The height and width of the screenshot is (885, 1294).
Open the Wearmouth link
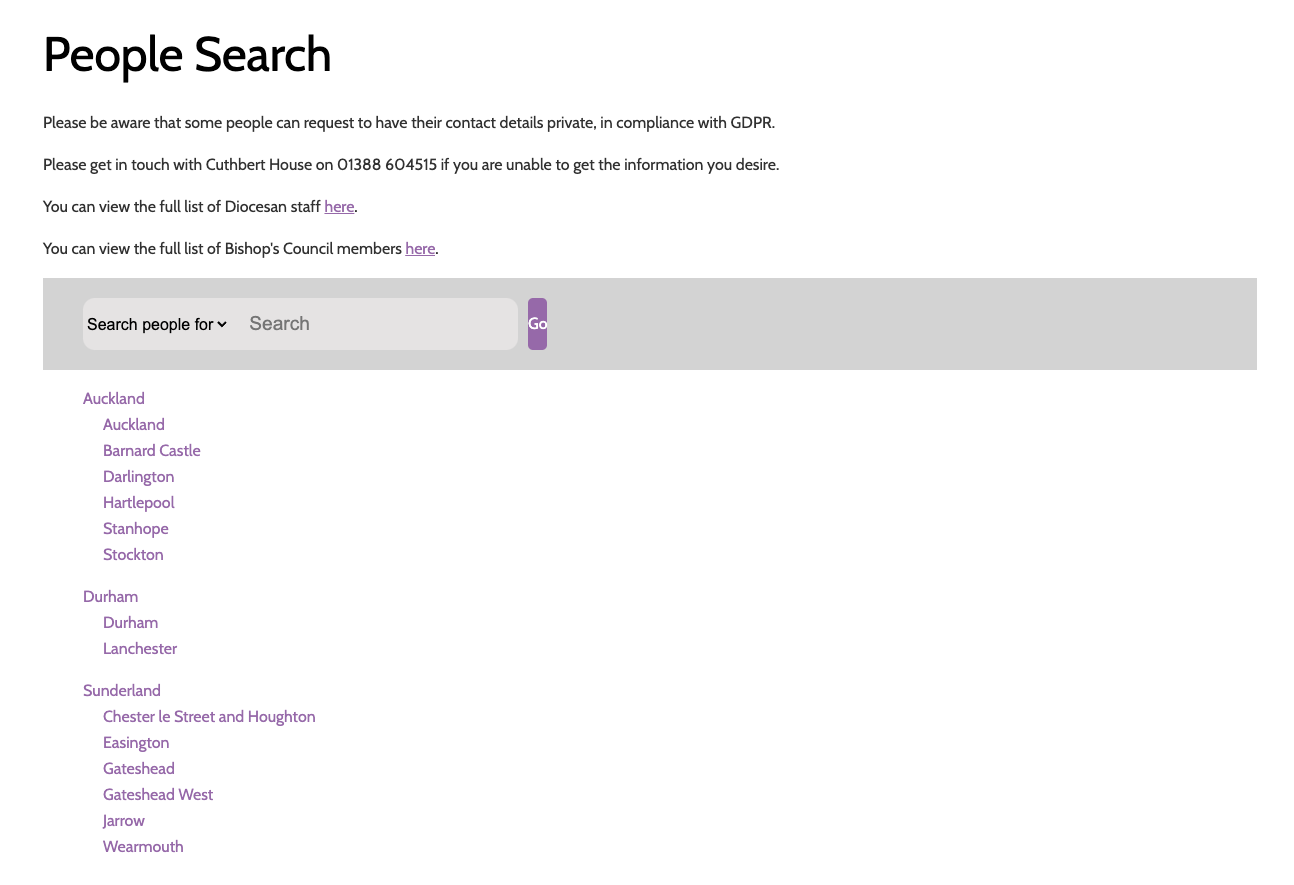(x=143, y=847)
